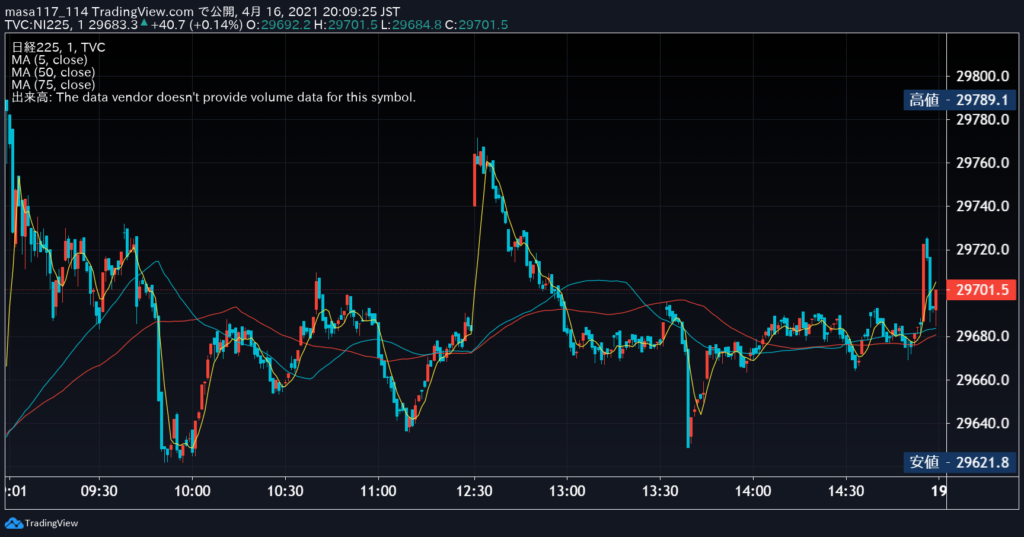Click the 10:30 time axis label
This screenshot has height=537, width=1024.
click(x=285, y=491)
